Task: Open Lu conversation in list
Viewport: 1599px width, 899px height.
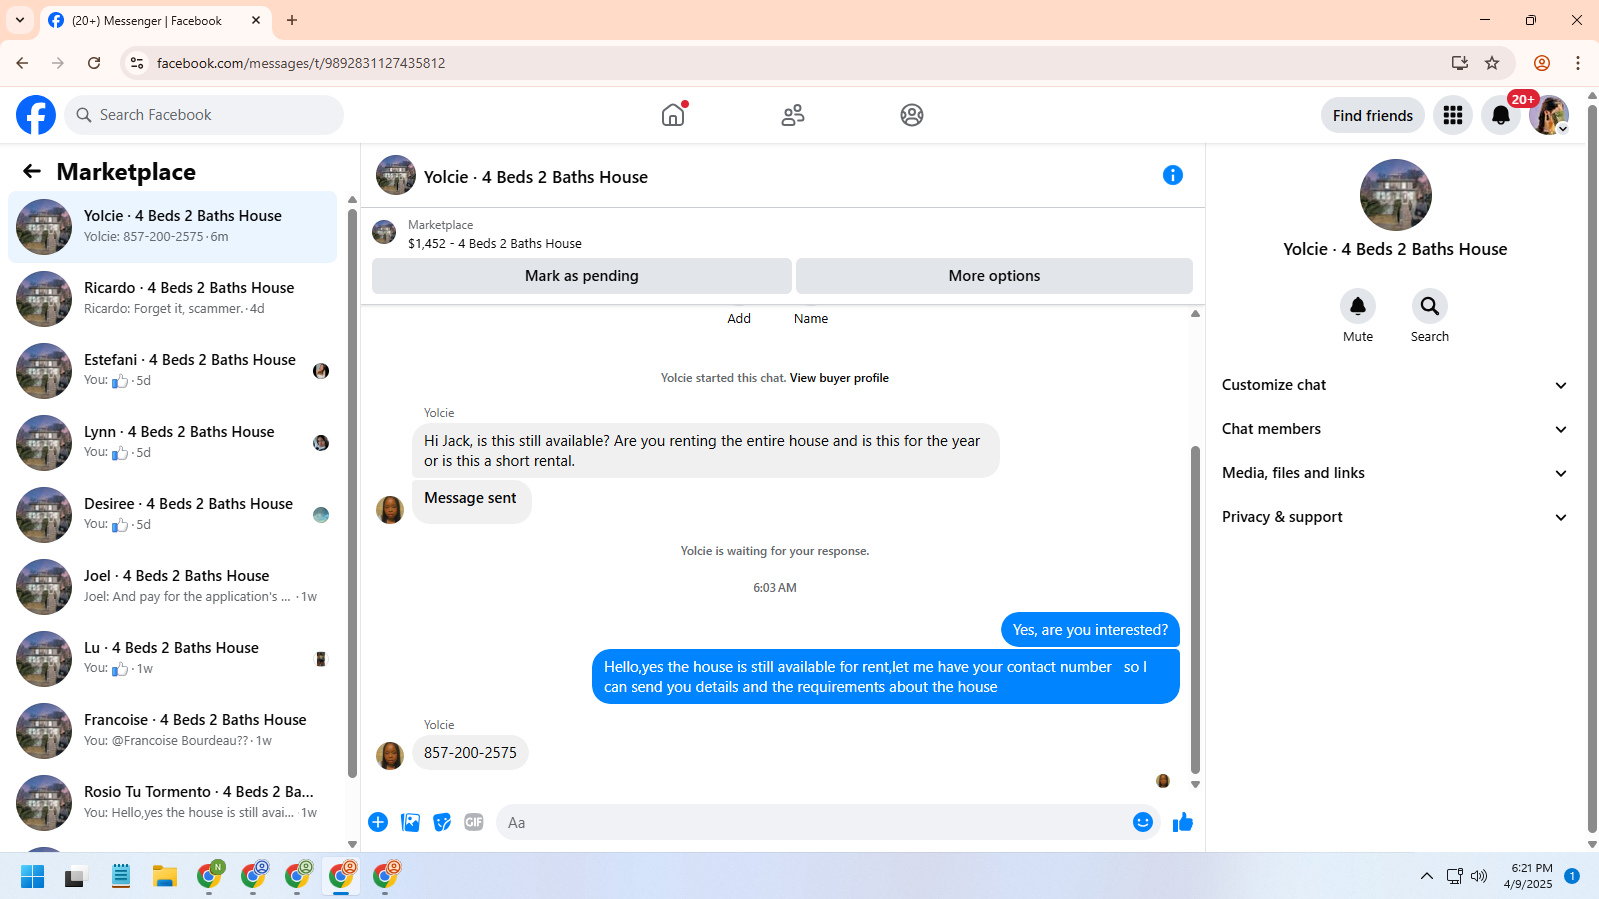Action: (173, 659)
